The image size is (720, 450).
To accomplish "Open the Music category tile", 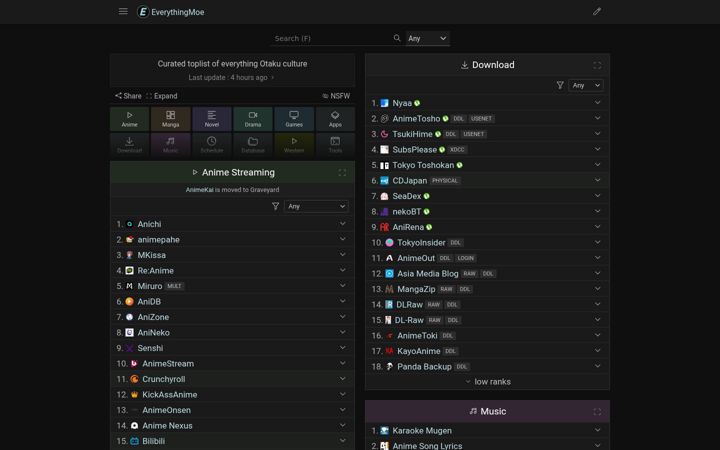I will click(x=170, y=145).
